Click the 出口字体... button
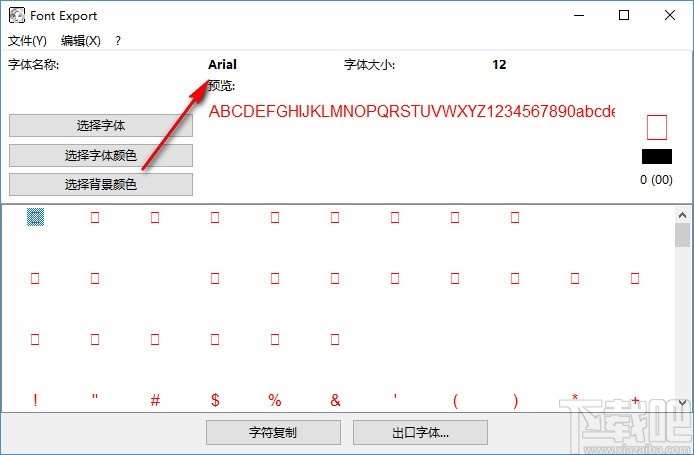Viewport: 694px width, 455px height. coord(420,432)
